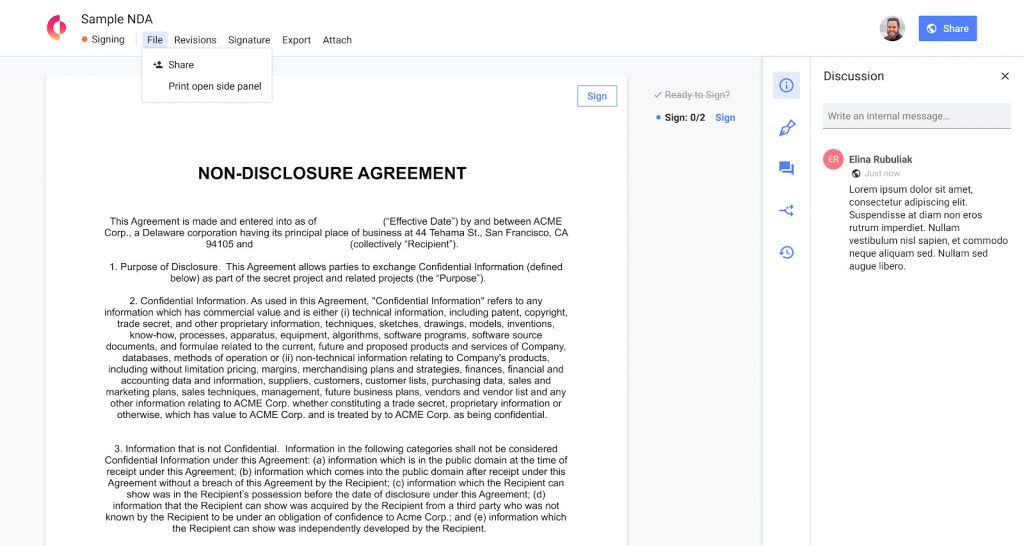The height and width of the screenshot is (546, 1024).
Task: Click the '1. Purpose of Disclosure' paragraph
Action: 336,272
